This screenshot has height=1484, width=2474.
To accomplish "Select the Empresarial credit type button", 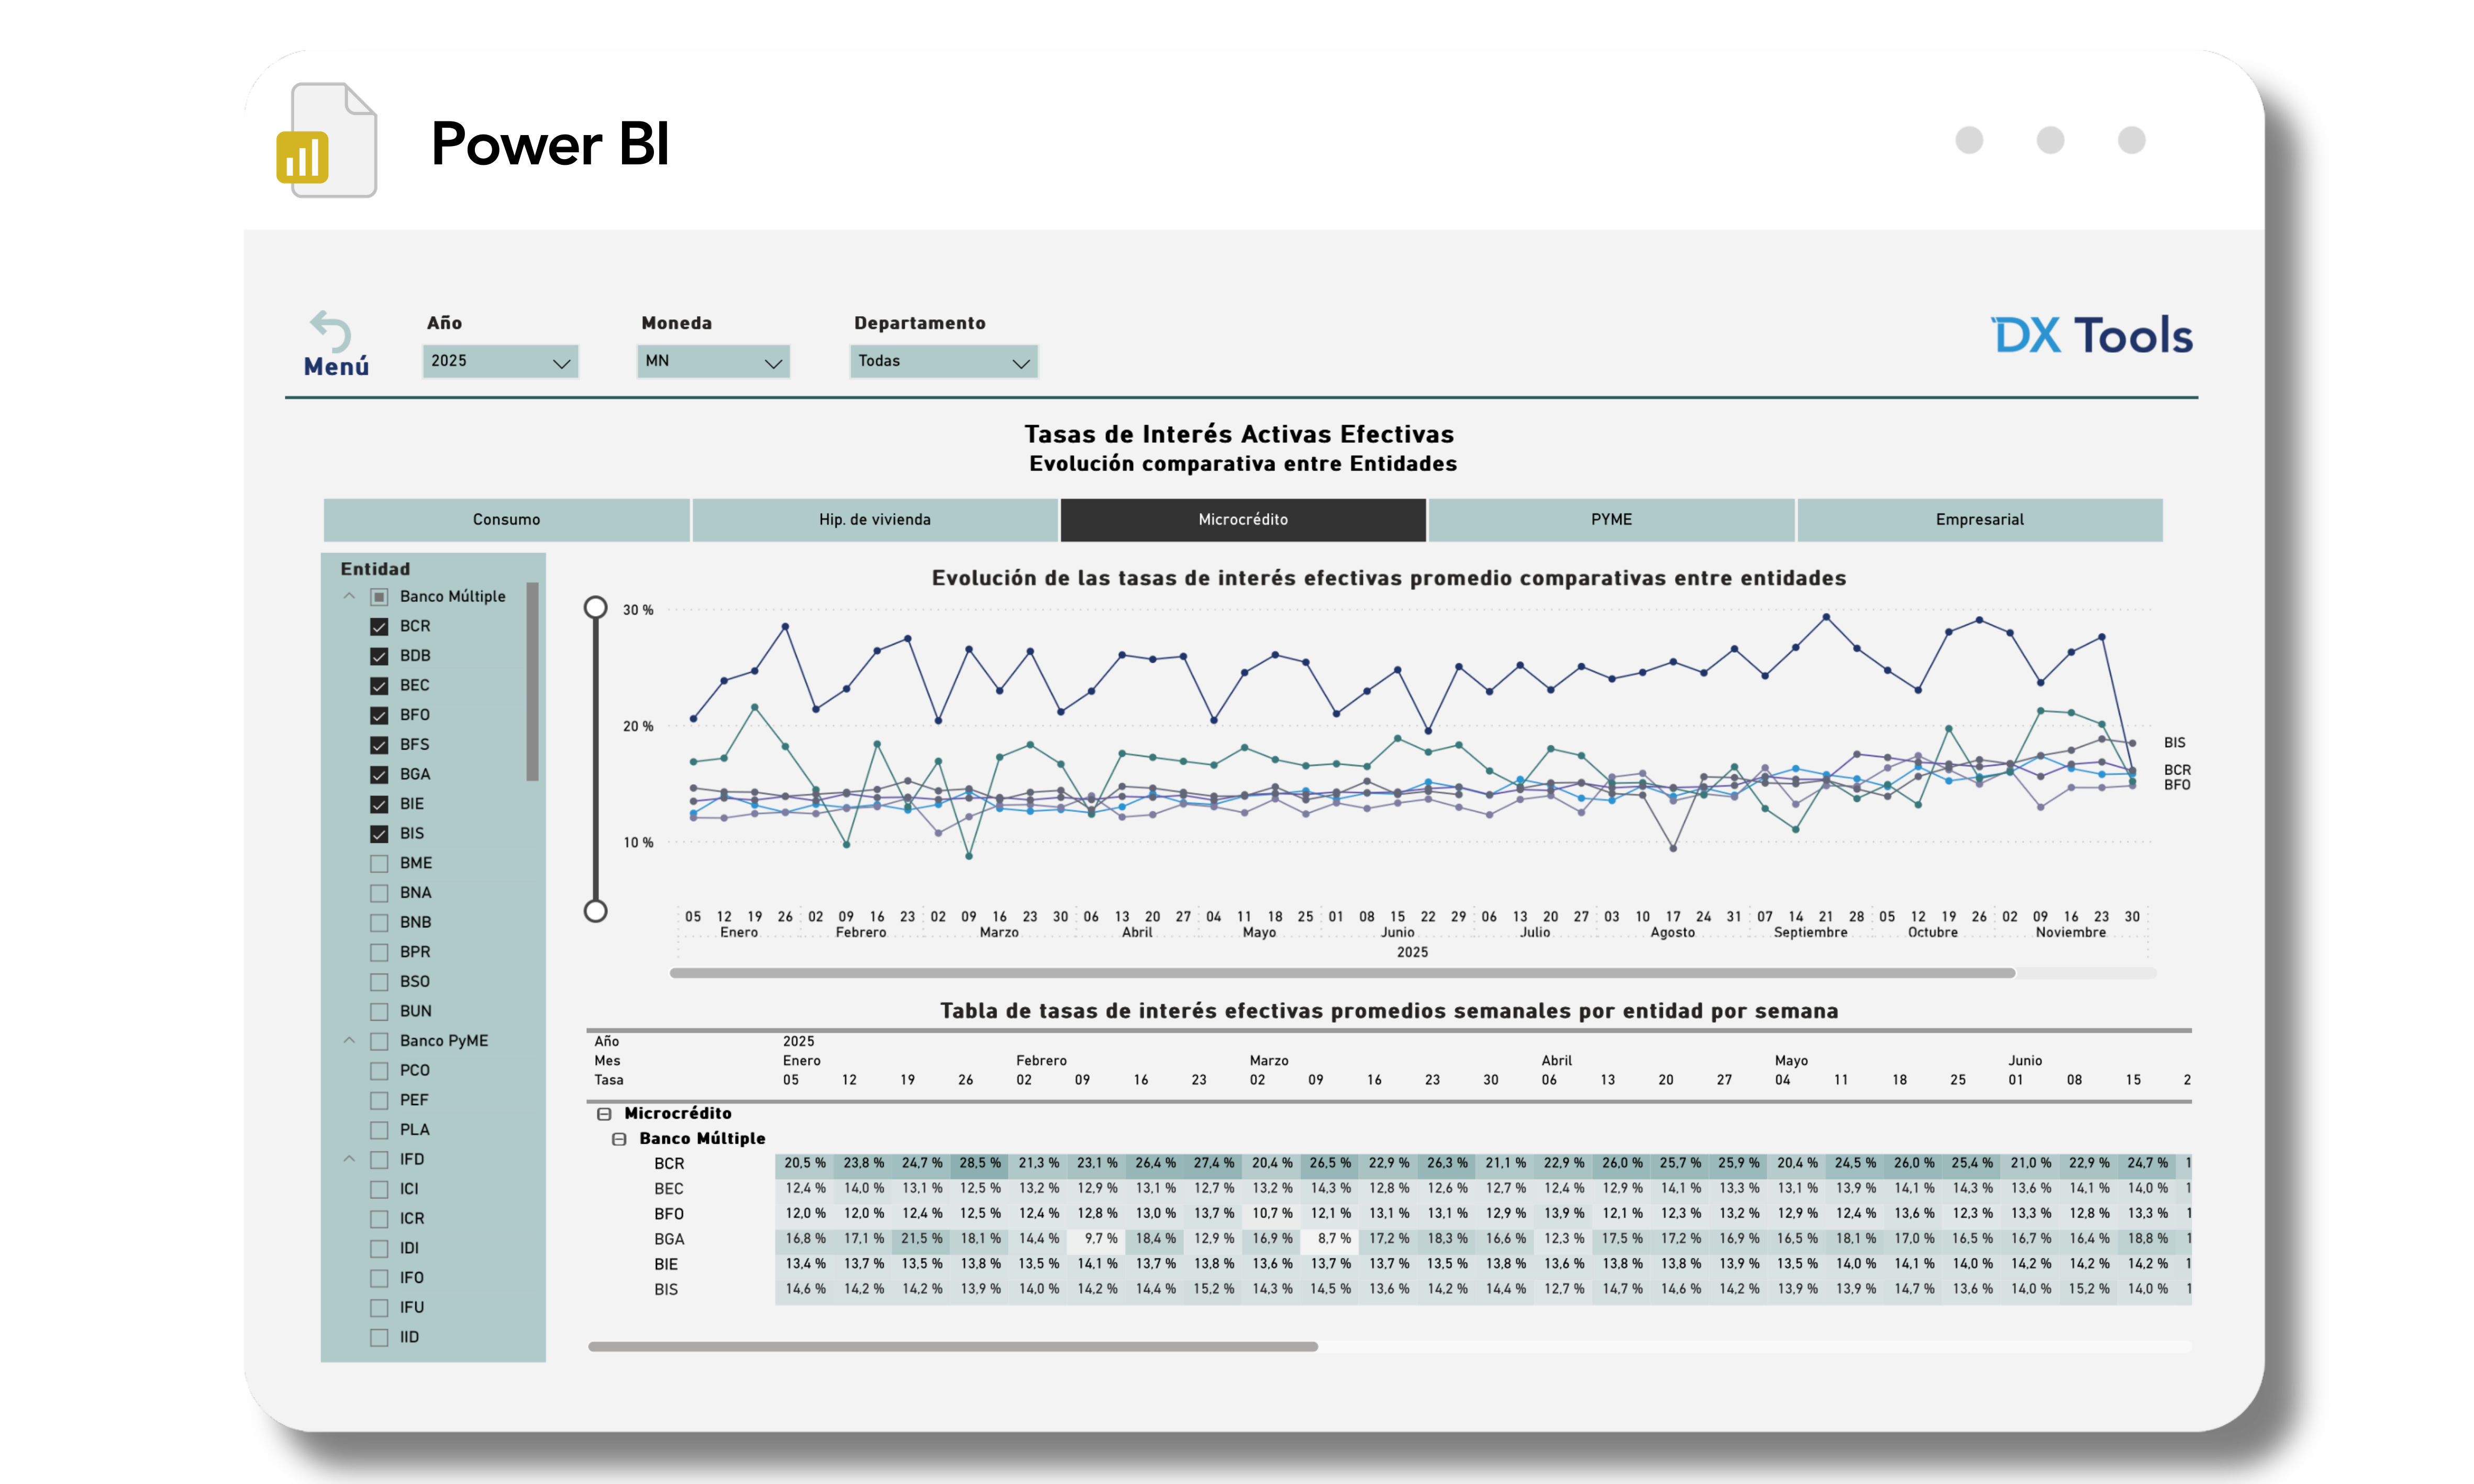I will pyautogui.click(x=1979, y=520).
